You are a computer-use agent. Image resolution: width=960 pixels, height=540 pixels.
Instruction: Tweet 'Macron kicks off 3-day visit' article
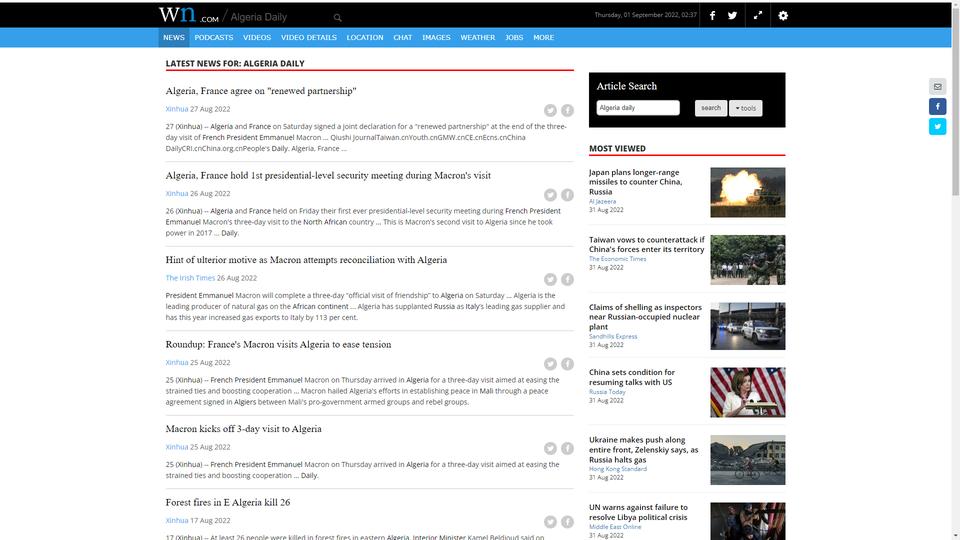point(550,448)
